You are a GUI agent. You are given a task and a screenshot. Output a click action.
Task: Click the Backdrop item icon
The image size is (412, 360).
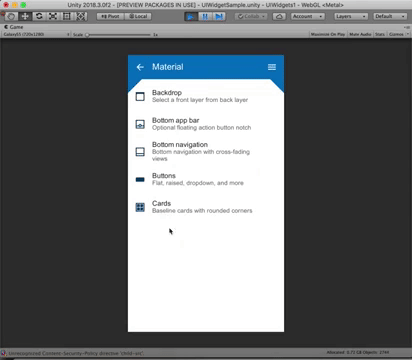click(x=140, y=97)
